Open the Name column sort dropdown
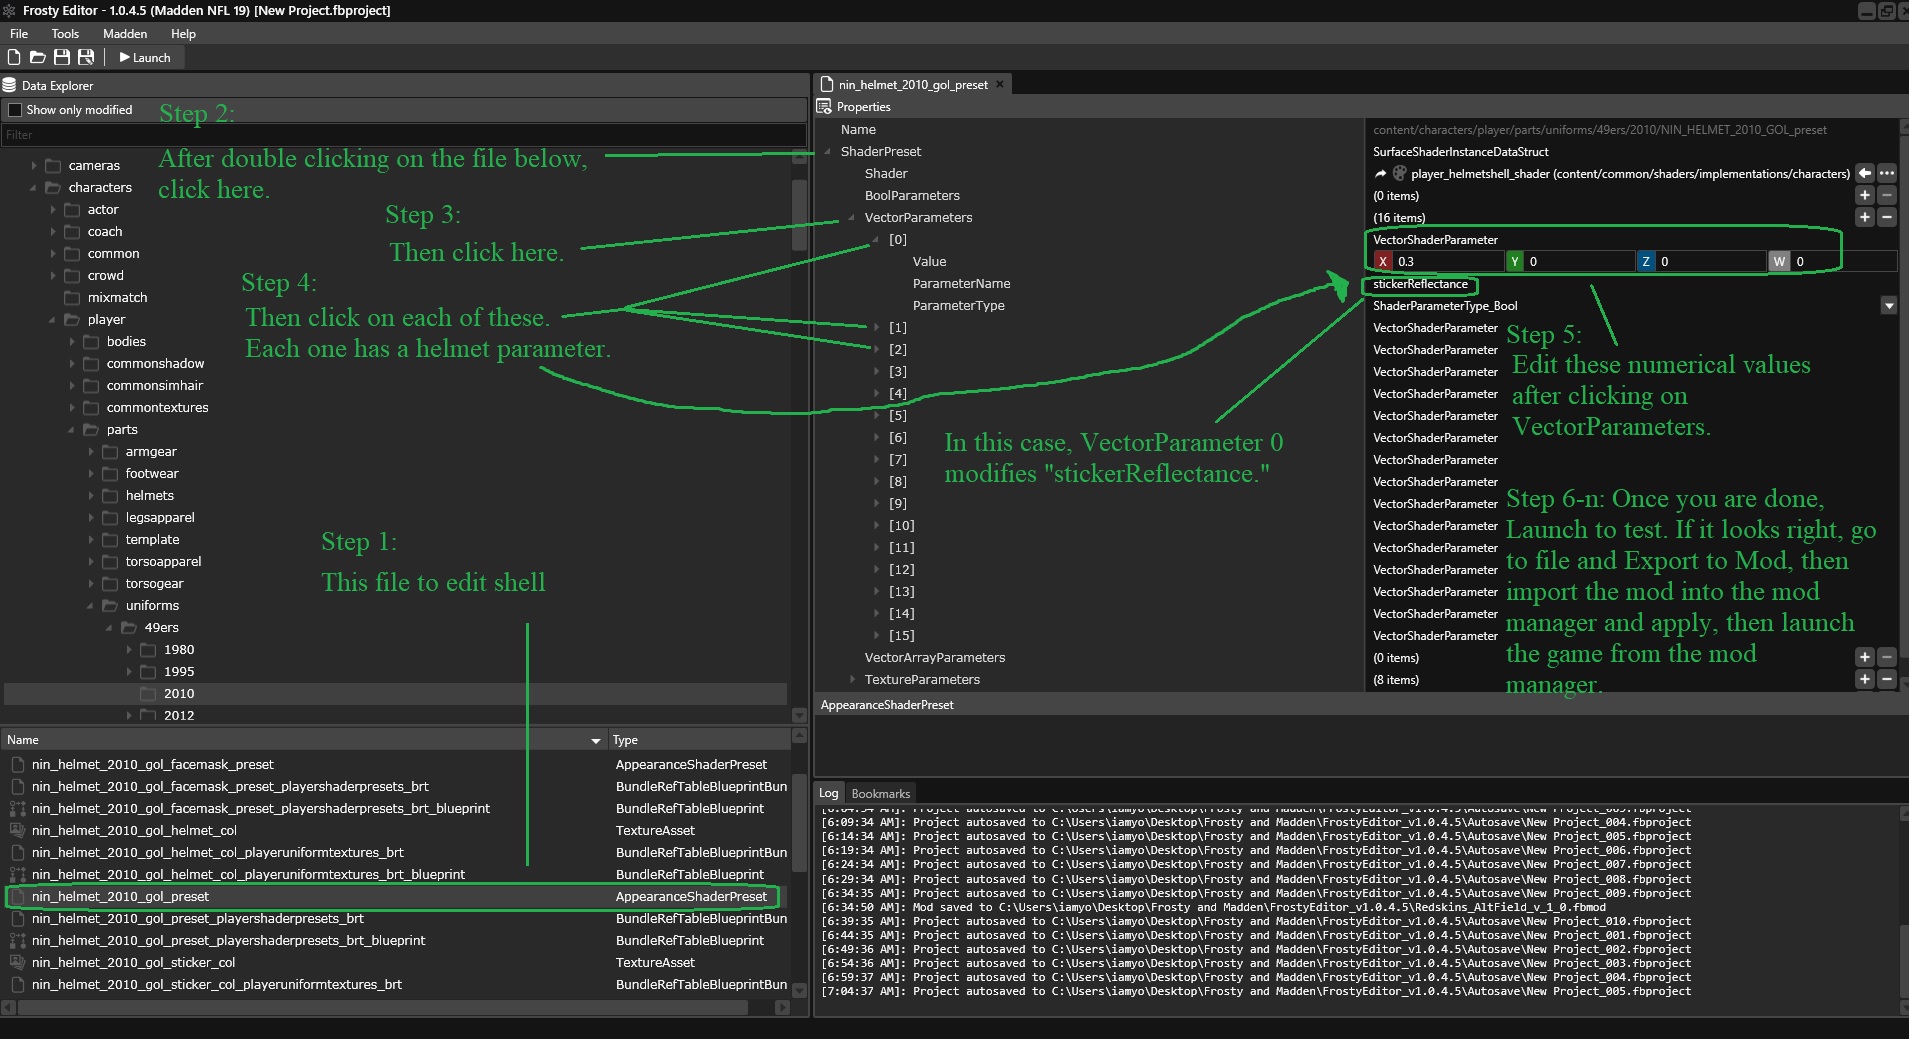 pyautogui.click(x=596, y=740)
